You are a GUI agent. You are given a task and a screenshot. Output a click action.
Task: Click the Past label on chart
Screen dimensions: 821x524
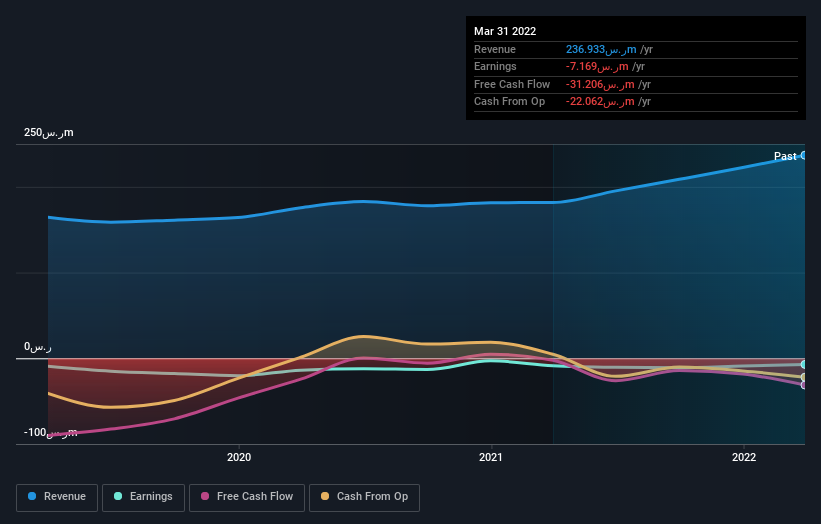(785, 156)
